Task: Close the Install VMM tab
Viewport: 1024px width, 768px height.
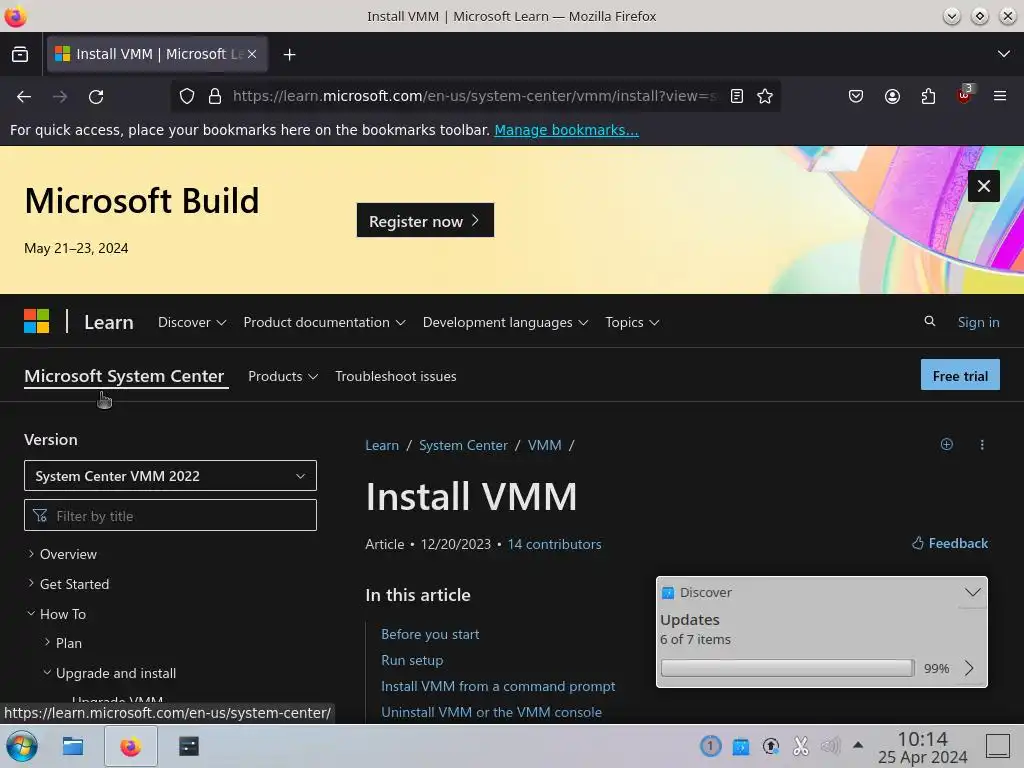Action: (x=252, y=54)
